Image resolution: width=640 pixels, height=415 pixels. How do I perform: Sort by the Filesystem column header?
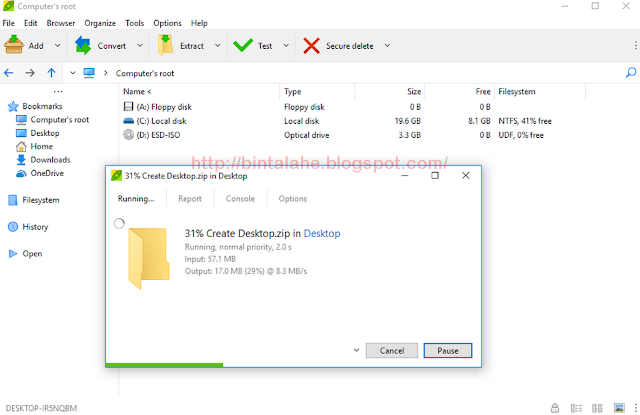(x=517, y=92)
